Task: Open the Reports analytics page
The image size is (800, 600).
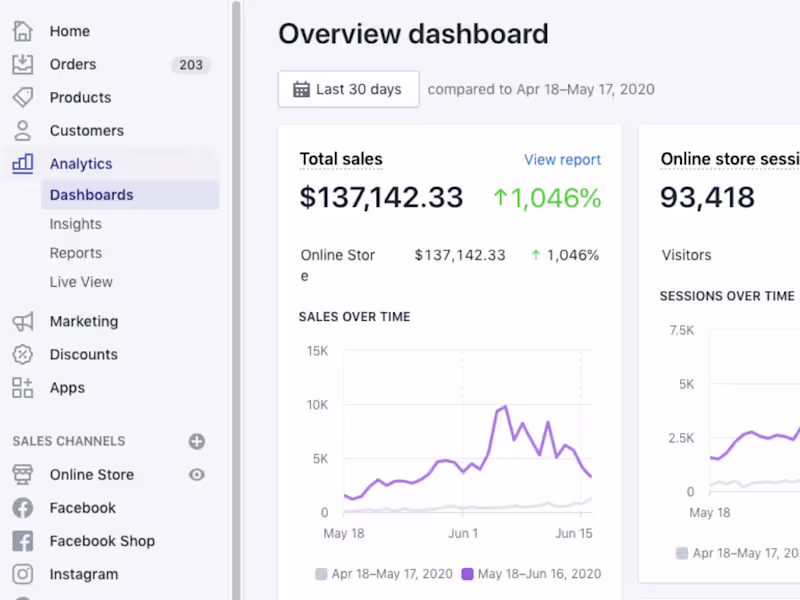Action: [76, 253]
